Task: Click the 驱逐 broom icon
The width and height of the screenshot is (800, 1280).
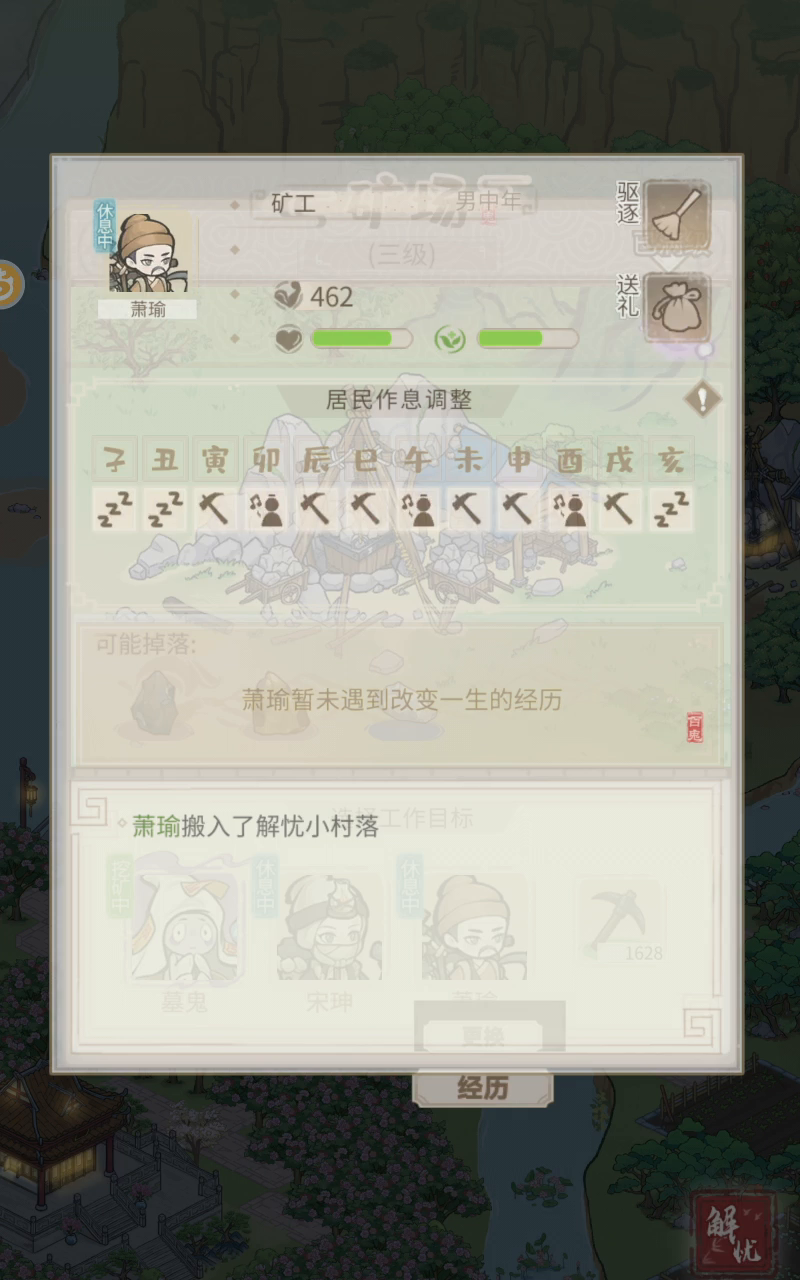Action: (x=677, y=215)
